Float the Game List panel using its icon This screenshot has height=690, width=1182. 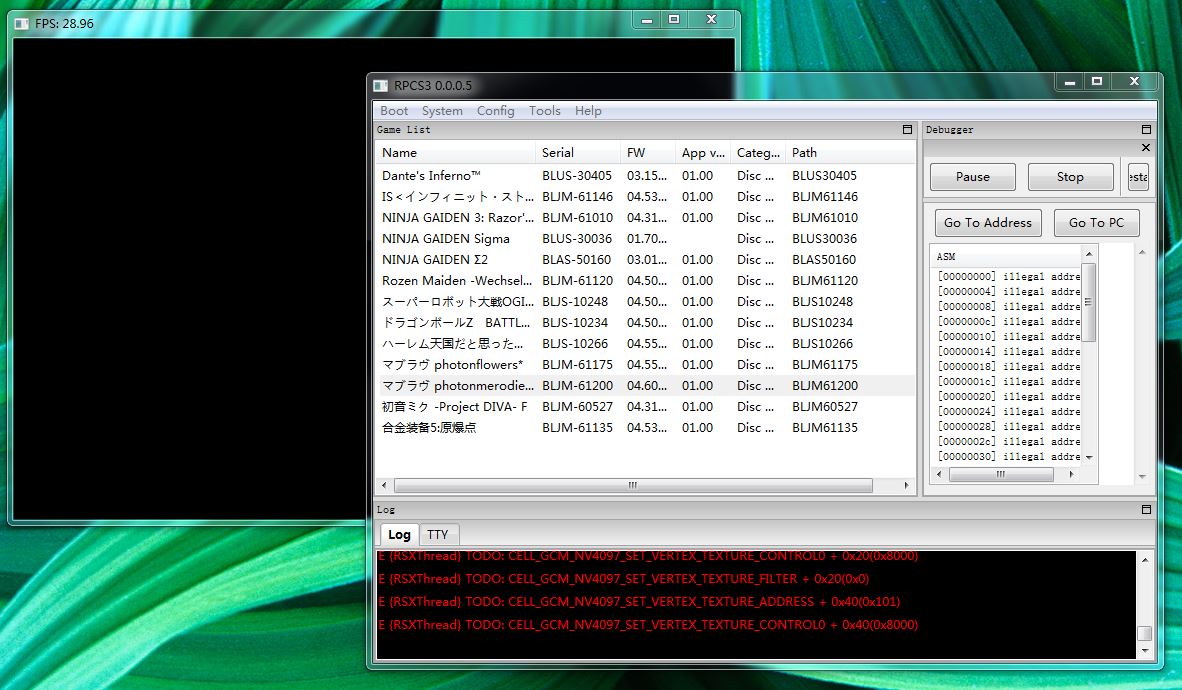907,130
